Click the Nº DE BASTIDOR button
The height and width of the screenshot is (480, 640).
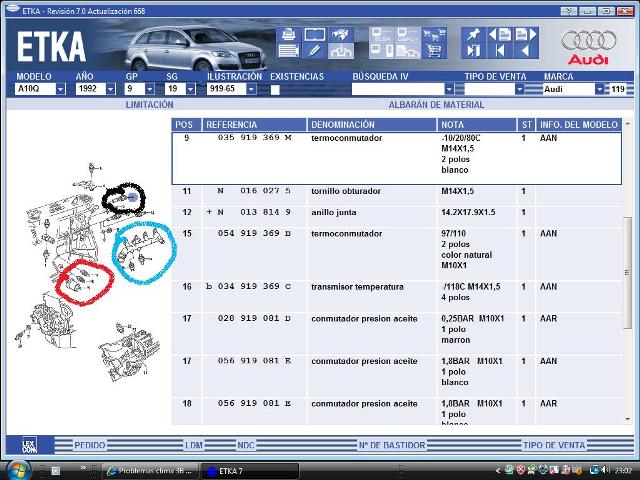click(392, 445)
